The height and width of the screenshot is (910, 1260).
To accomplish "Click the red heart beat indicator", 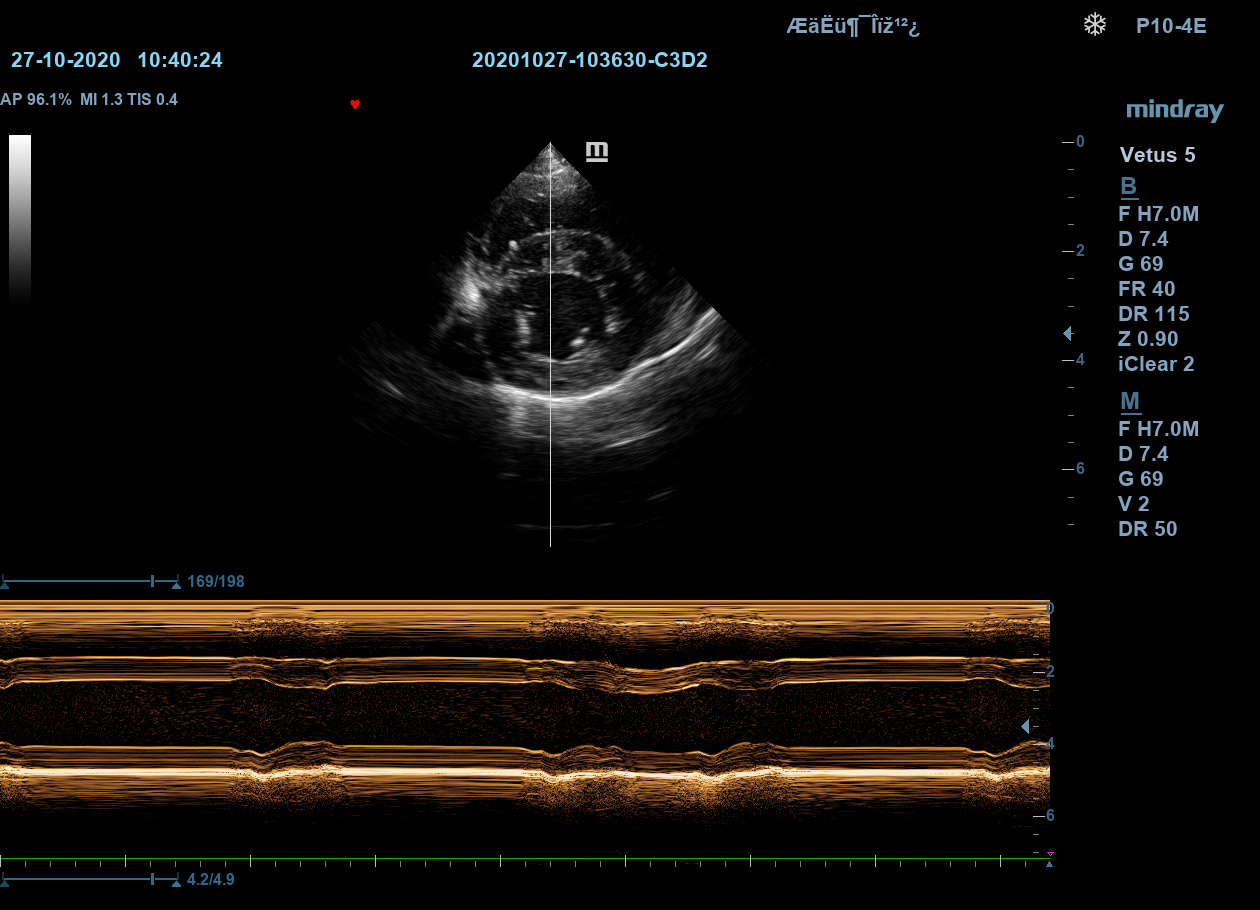I will point(354,104).
